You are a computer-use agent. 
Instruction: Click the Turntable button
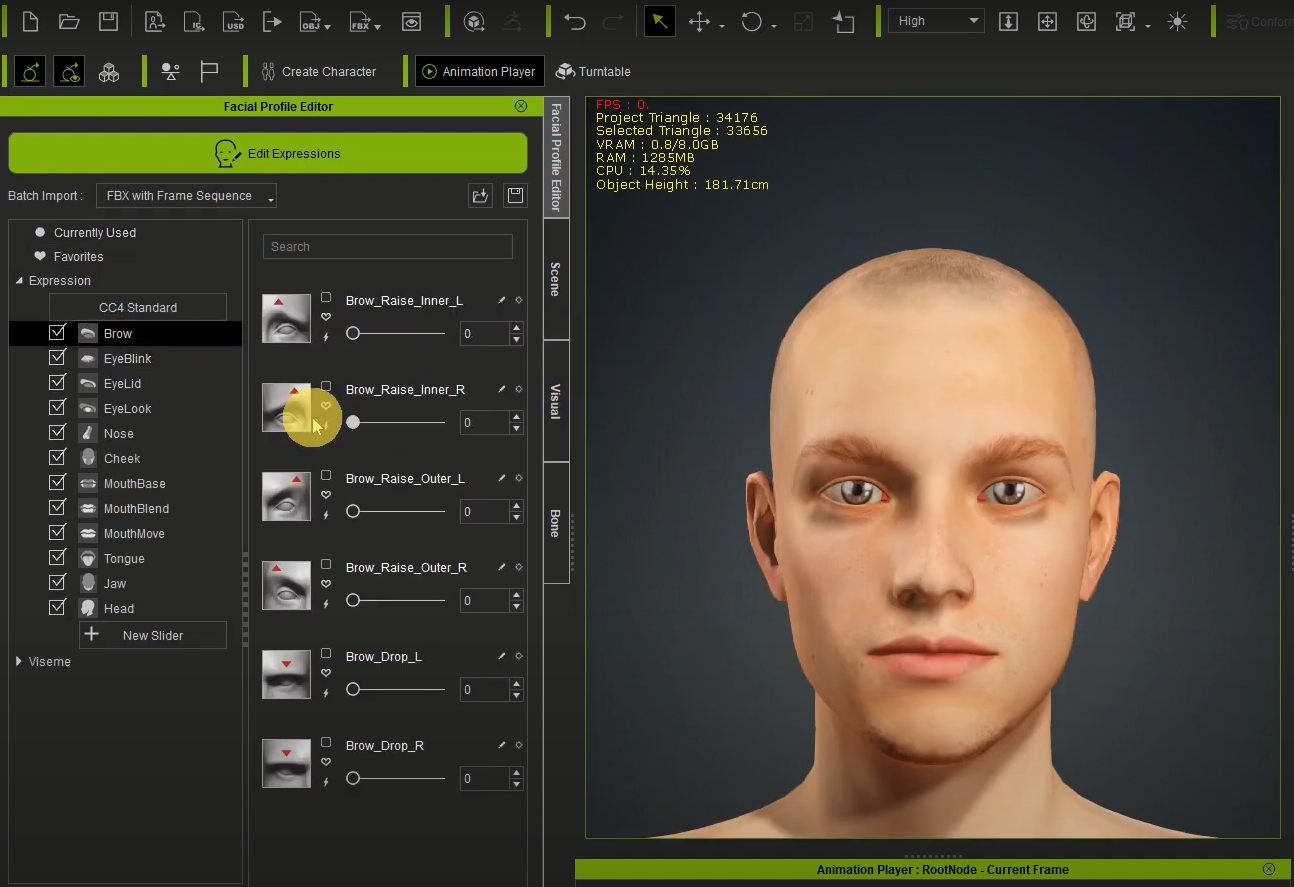click(593, 72)
